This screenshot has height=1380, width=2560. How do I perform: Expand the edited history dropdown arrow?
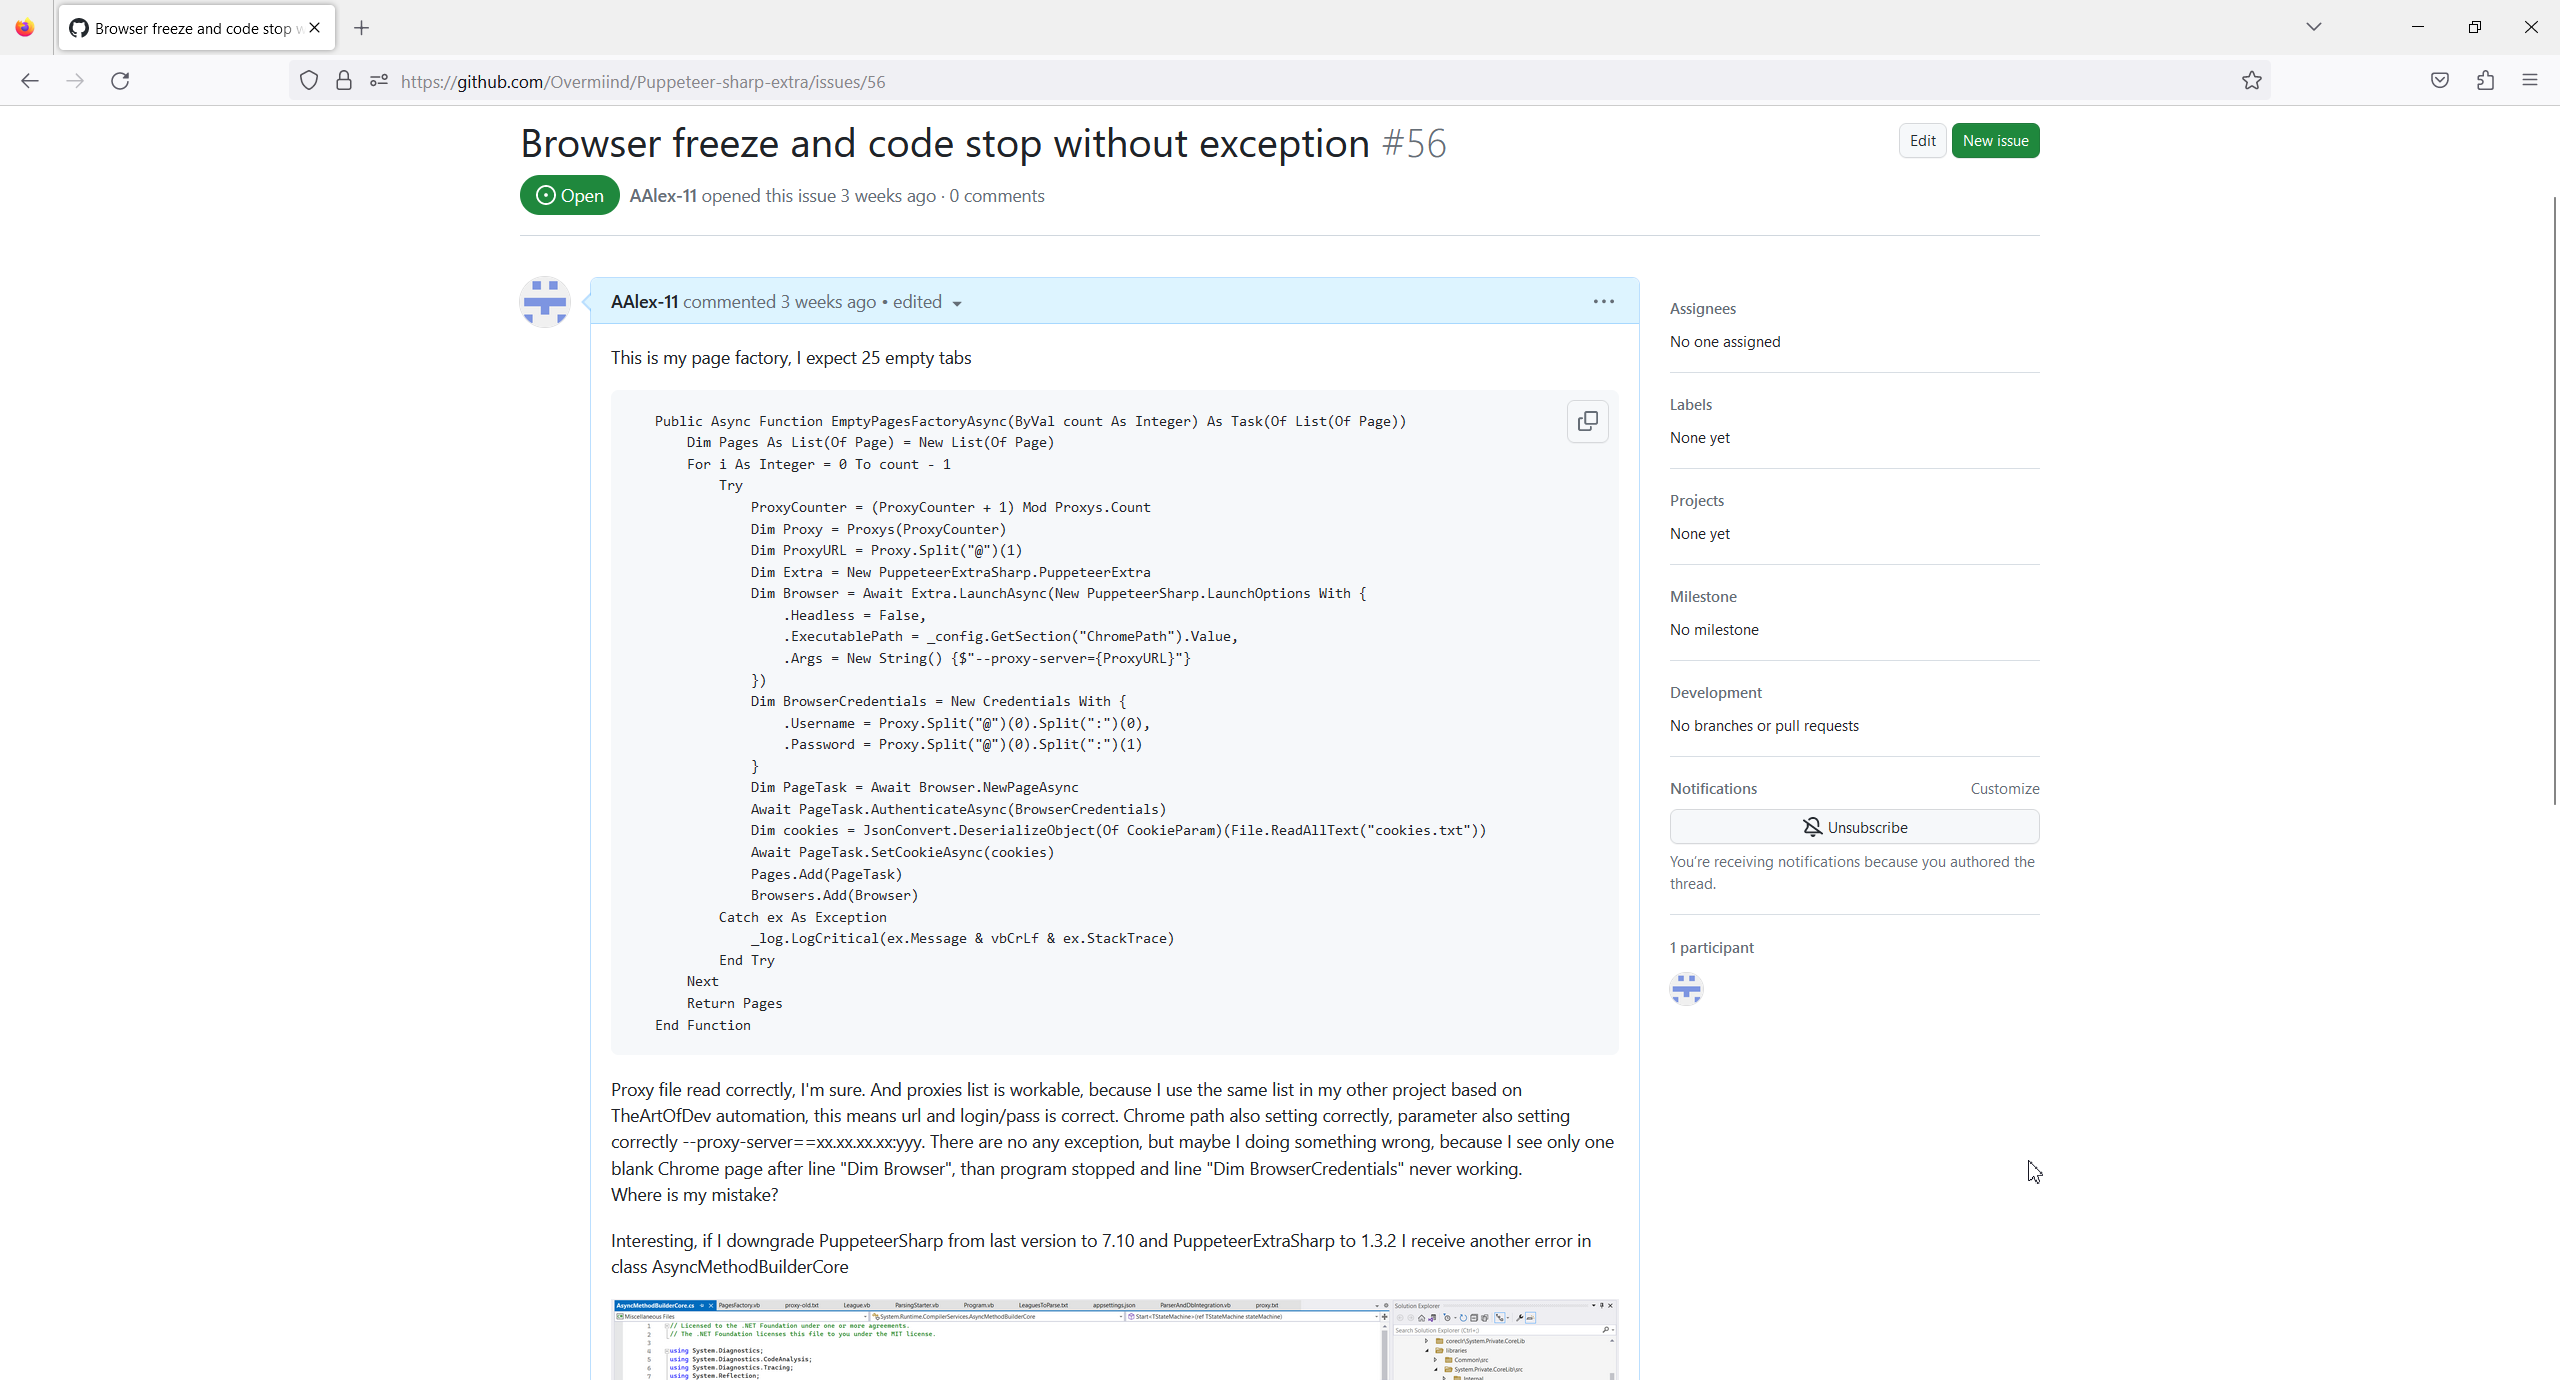[956, 304]
